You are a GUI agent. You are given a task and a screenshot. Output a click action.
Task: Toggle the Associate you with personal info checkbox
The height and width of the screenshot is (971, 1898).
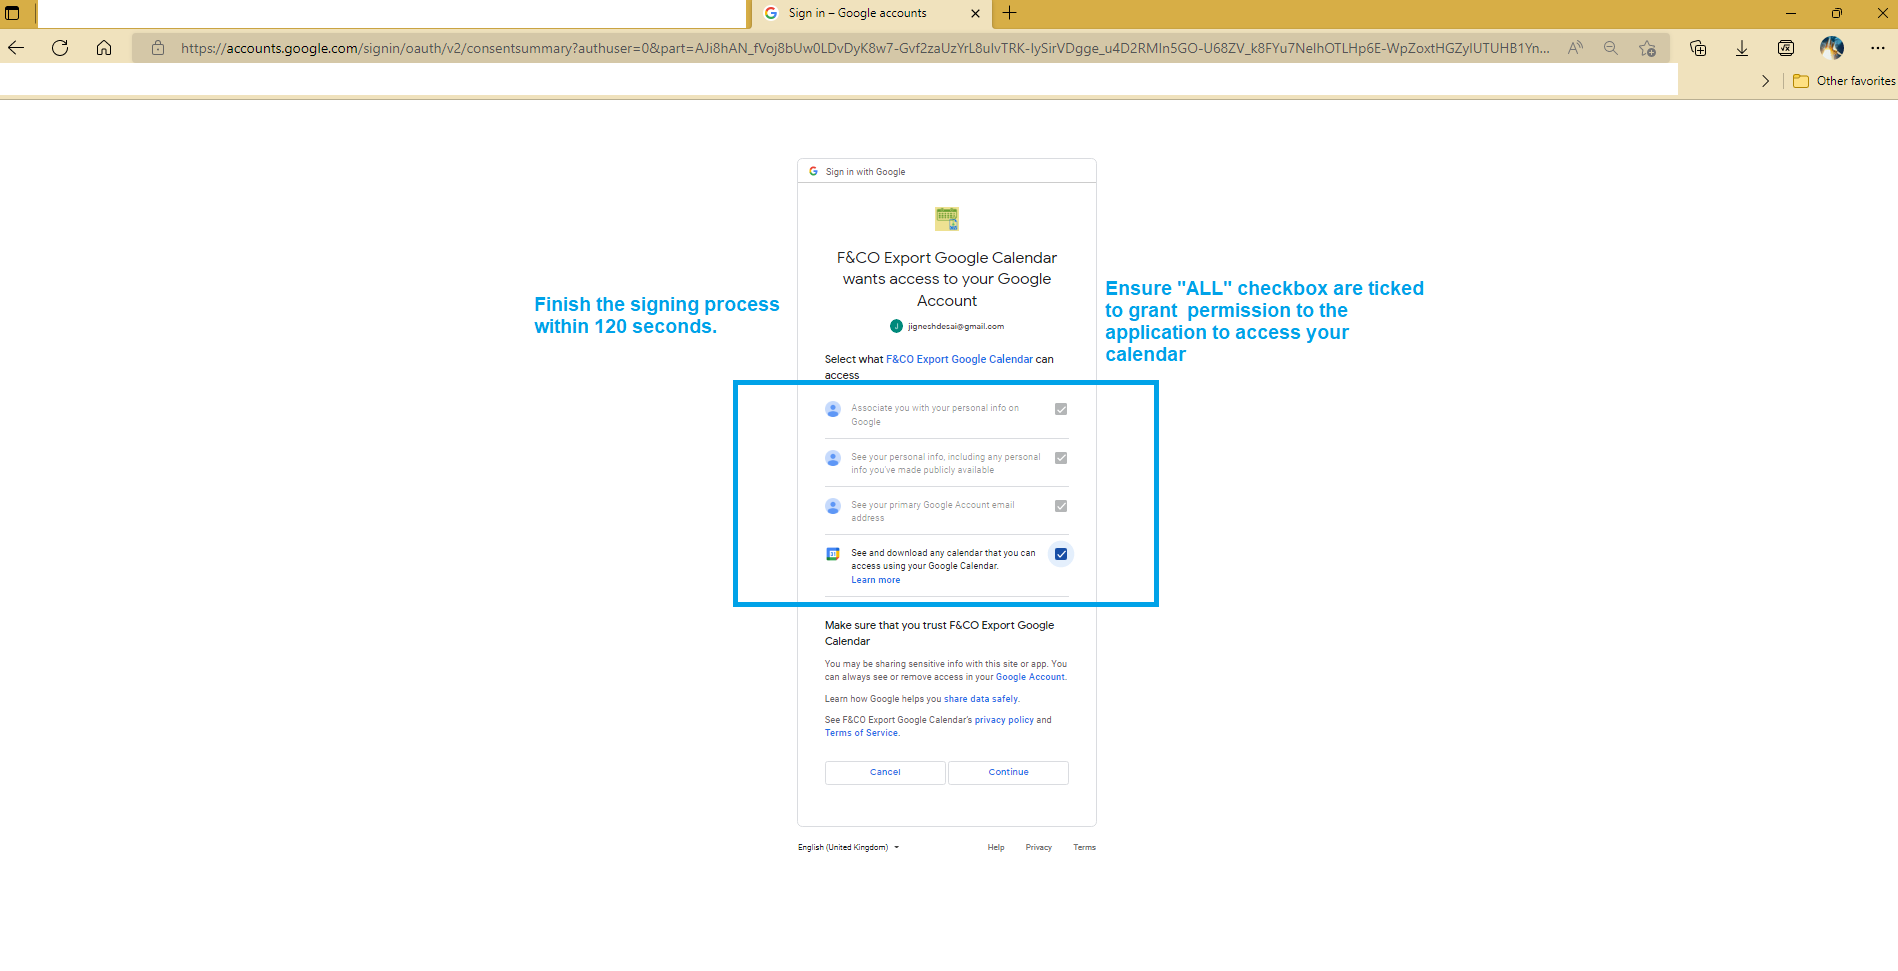[x=1061, y=409]
